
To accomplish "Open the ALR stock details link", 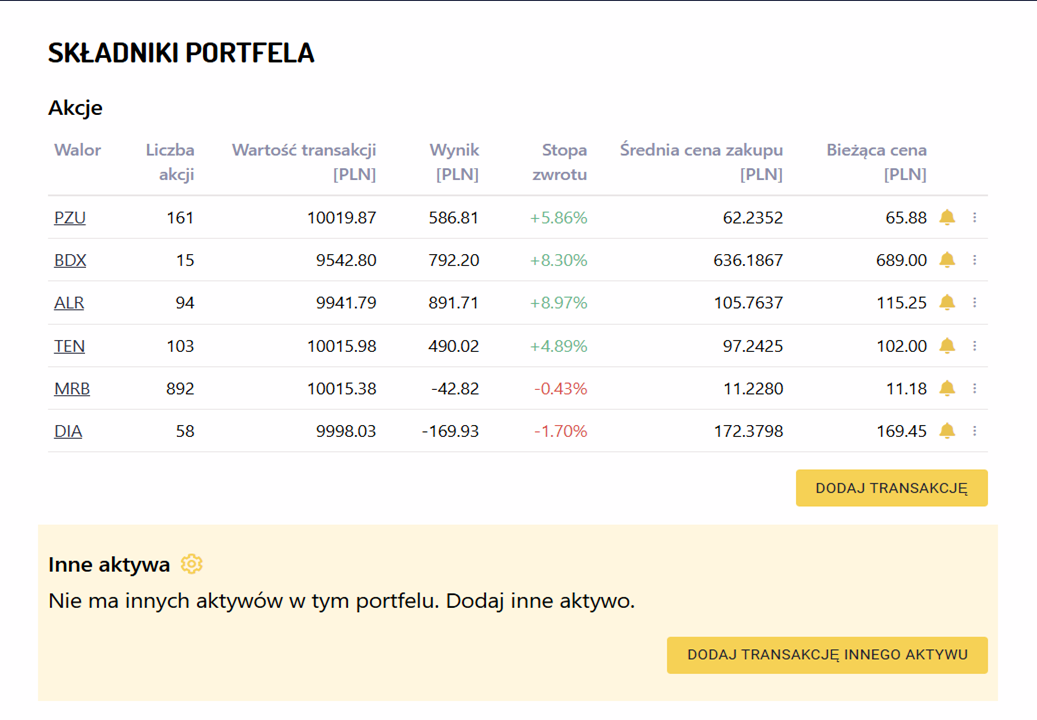I will 69,303.
